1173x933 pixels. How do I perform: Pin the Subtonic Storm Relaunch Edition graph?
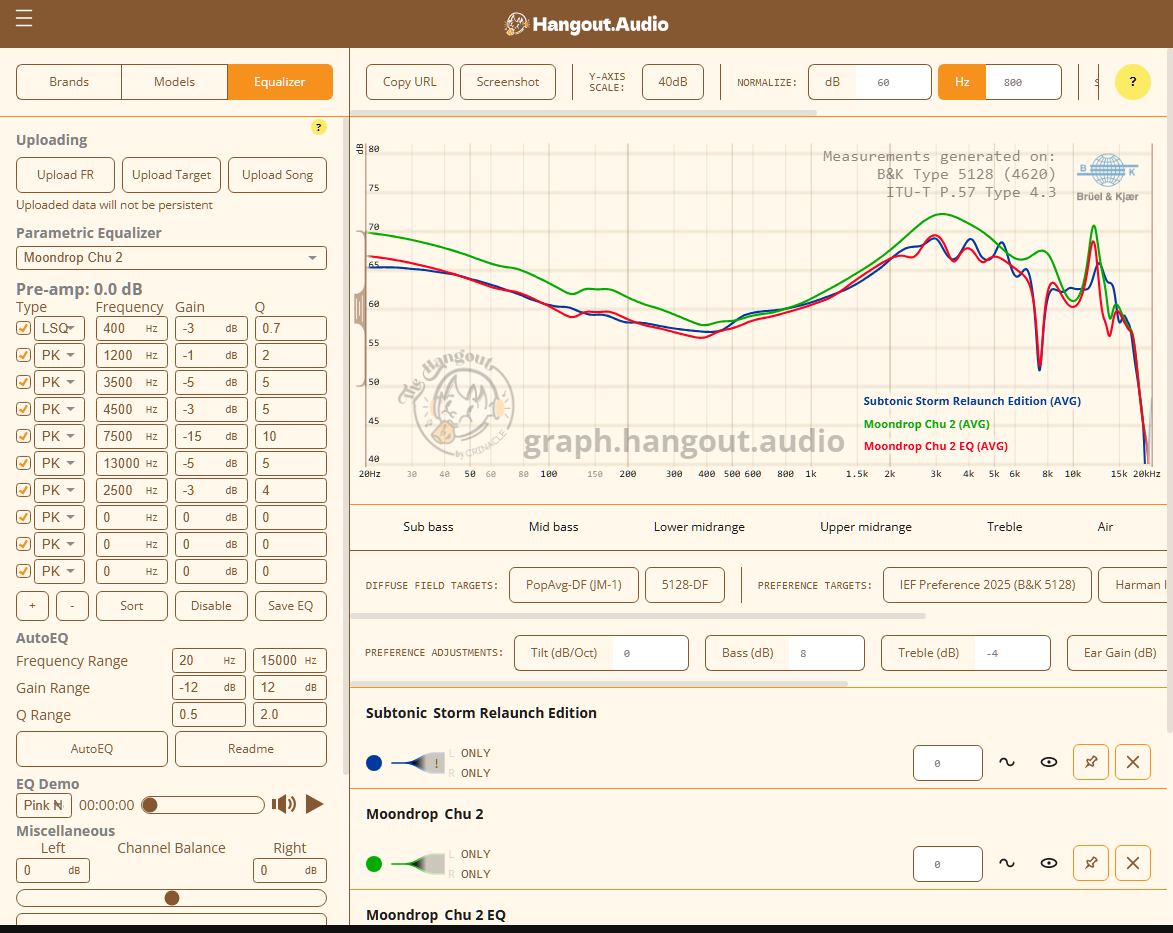point(1090,762)
